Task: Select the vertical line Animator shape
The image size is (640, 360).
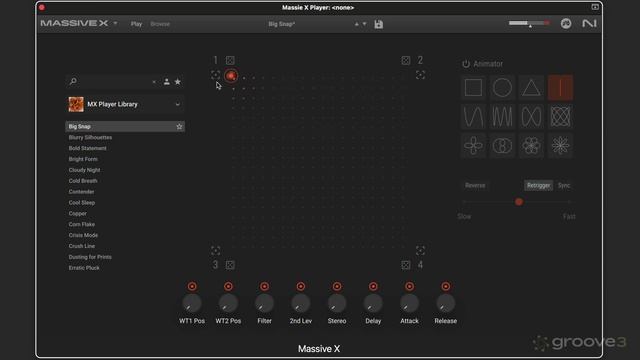Action: tap(560, 88)
